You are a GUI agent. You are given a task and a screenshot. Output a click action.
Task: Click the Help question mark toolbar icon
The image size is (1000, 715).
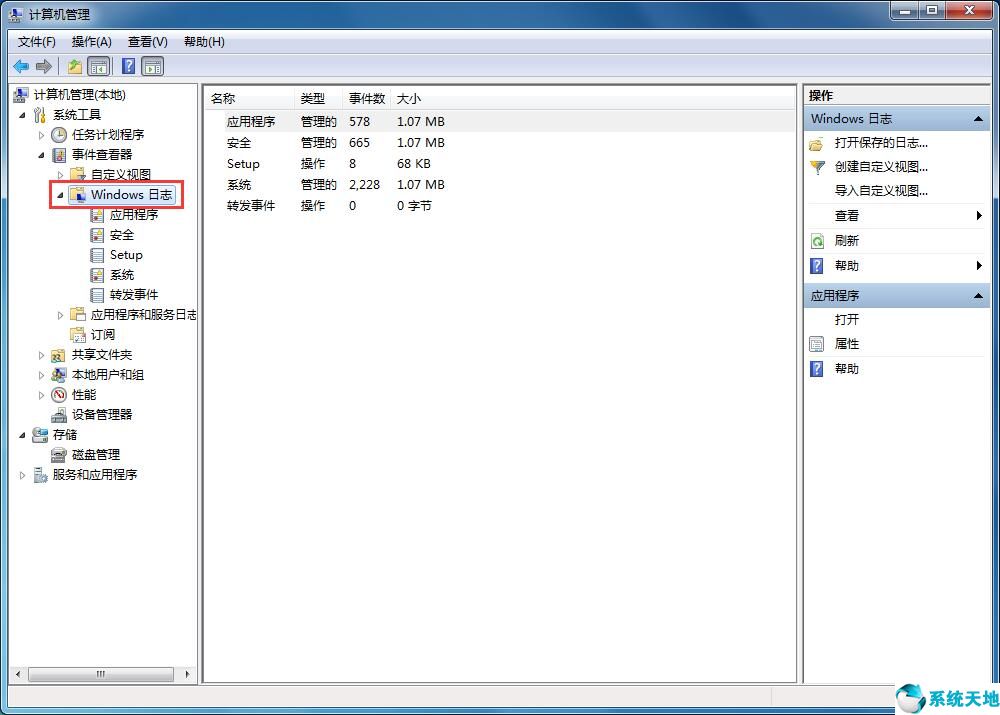126,66
